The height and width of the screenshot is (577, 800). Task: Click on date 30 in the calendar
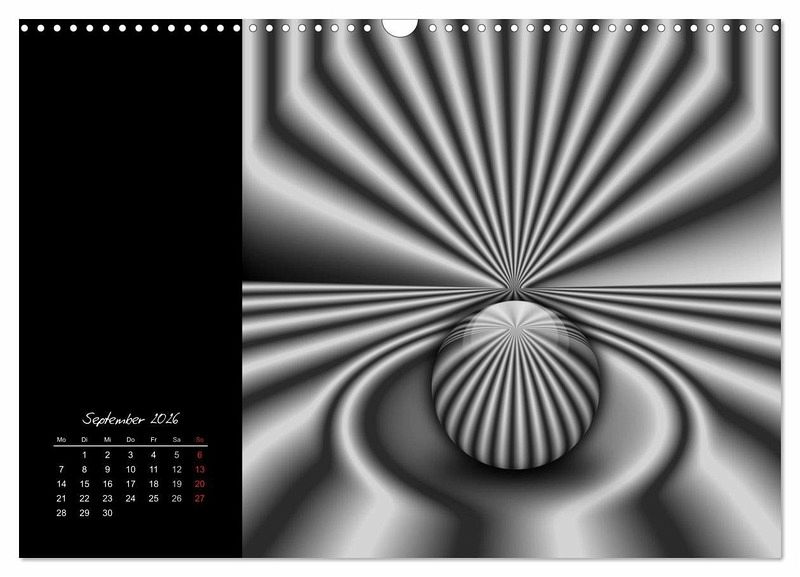tap(107, 513)
